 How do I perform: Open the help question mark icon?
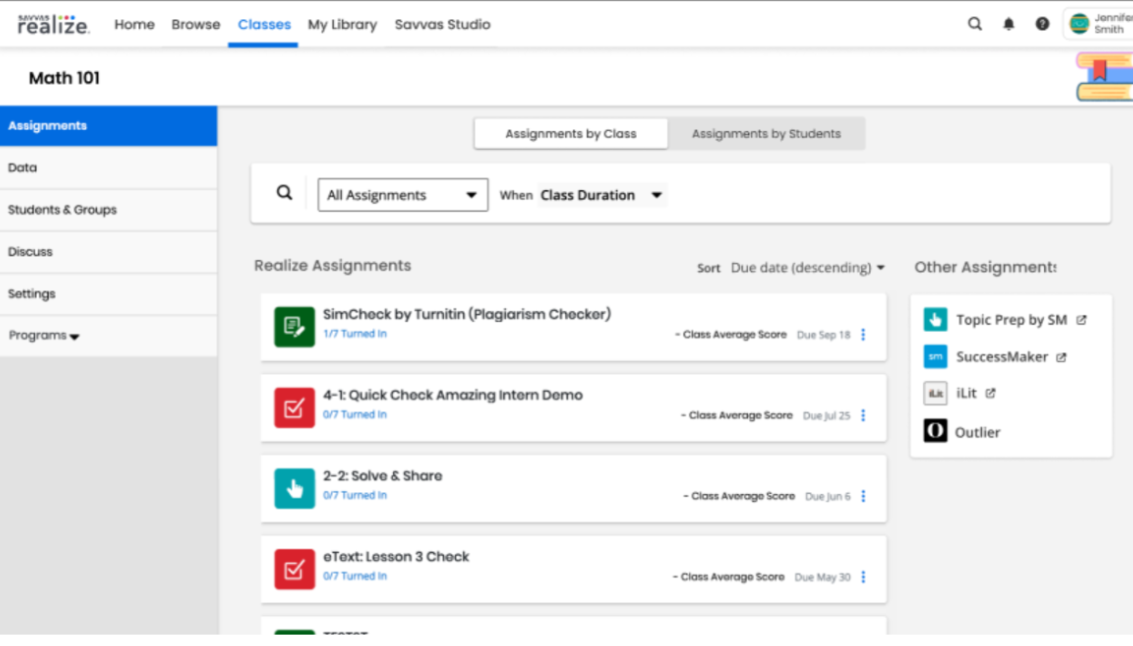pyautogui.click(x=1042, y=24)
